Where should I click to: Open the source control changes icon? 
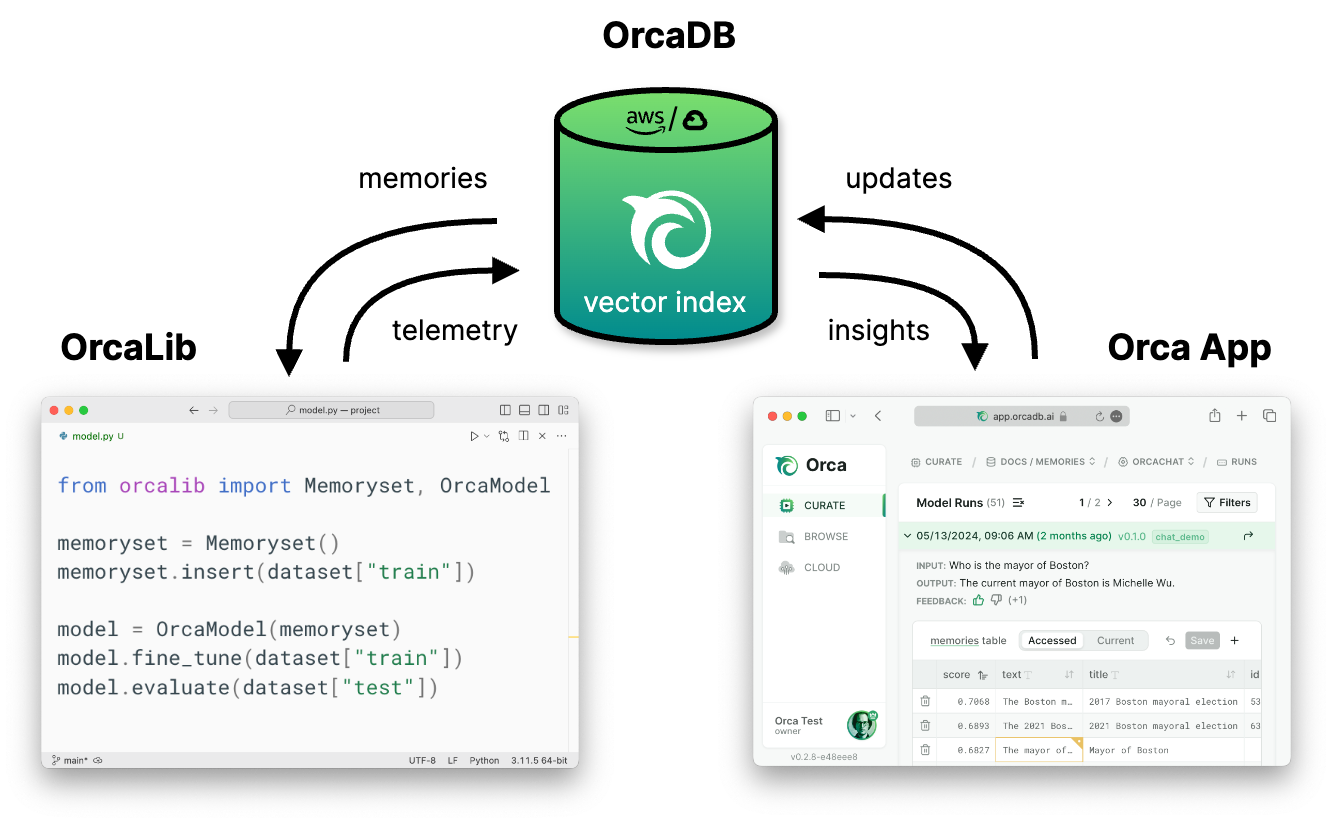pyautogui.click(x=504, y=436)
